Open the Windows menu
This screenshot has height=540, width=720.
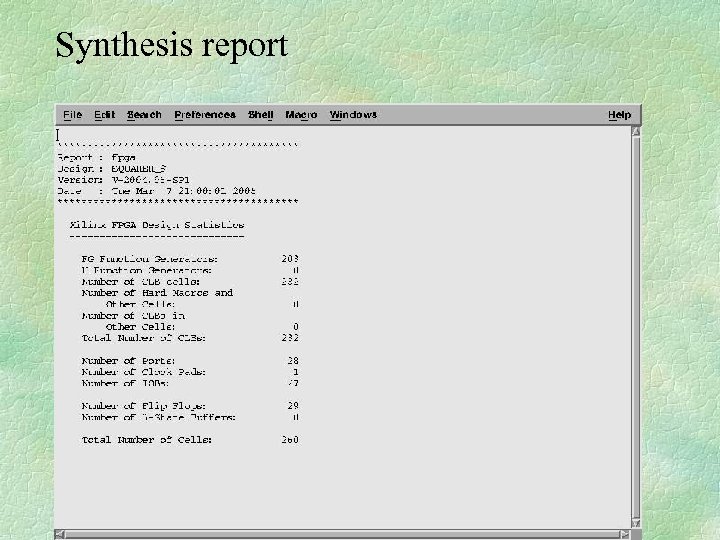353,115
